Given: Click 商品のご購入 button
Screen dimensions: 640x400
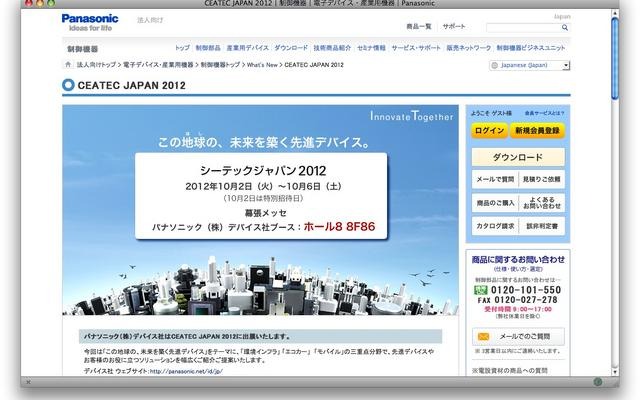Looking at the screenshot, I should pyautogui.click(x=495, y=203).
